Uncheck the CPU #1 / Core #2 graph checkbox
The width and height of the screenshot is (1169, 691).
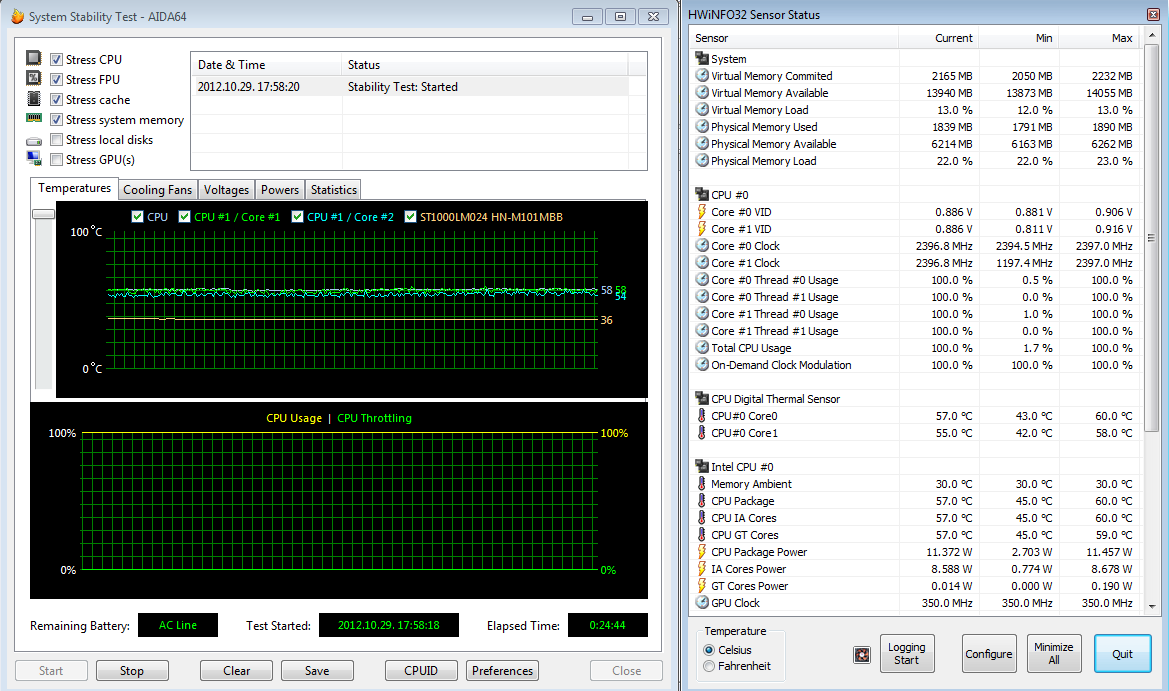[x=297, y=217]
